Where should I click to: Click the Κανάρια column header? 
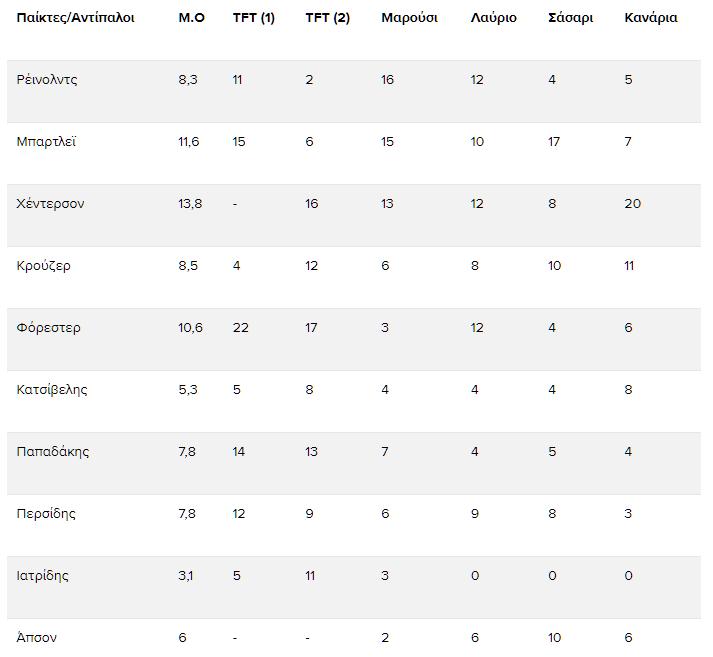[651, 18]
